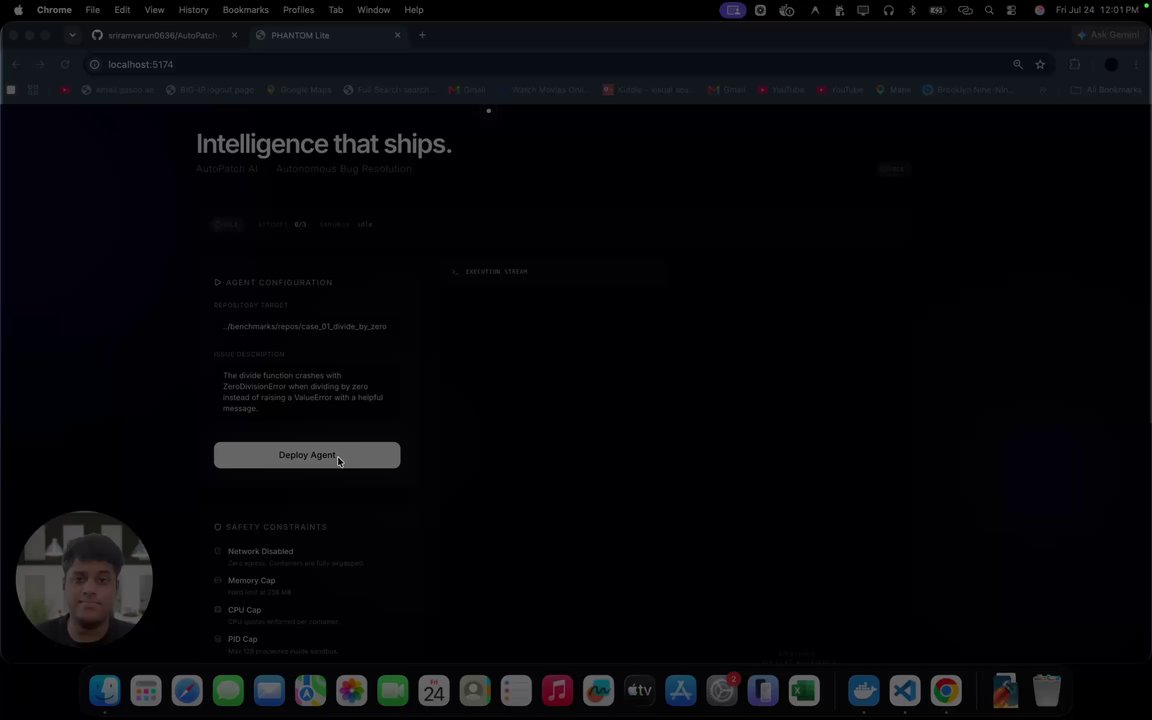
Task: Open the Help menu
Action: pyautogui.click(x=414, y=10)
